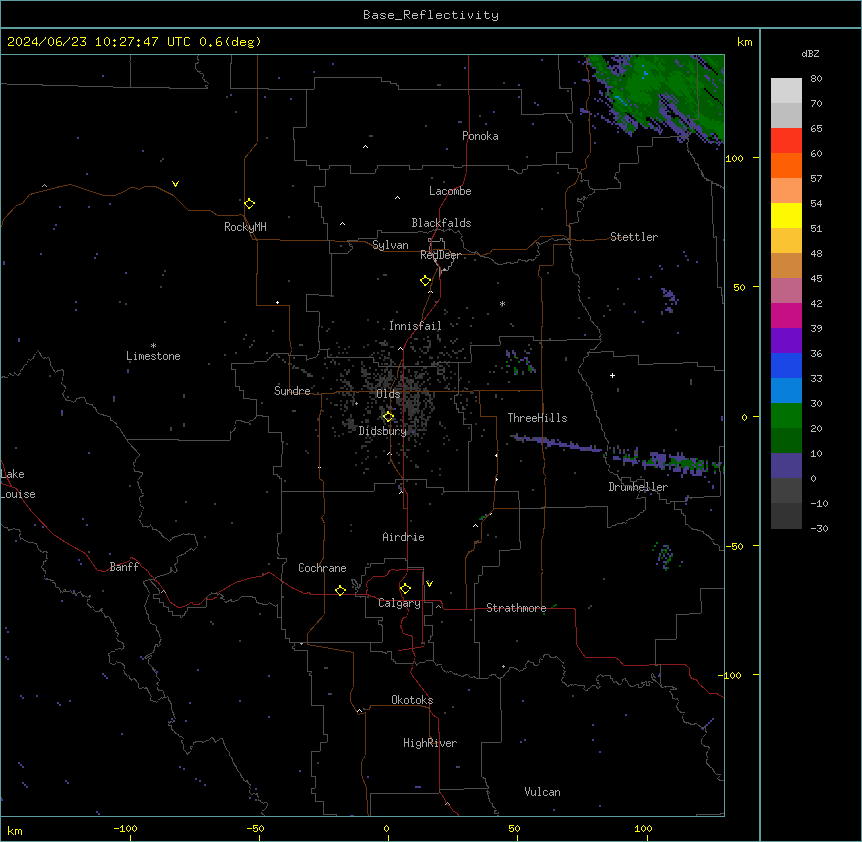
Task: Select the white asterisk above the Limestone label
Action: 153,346
